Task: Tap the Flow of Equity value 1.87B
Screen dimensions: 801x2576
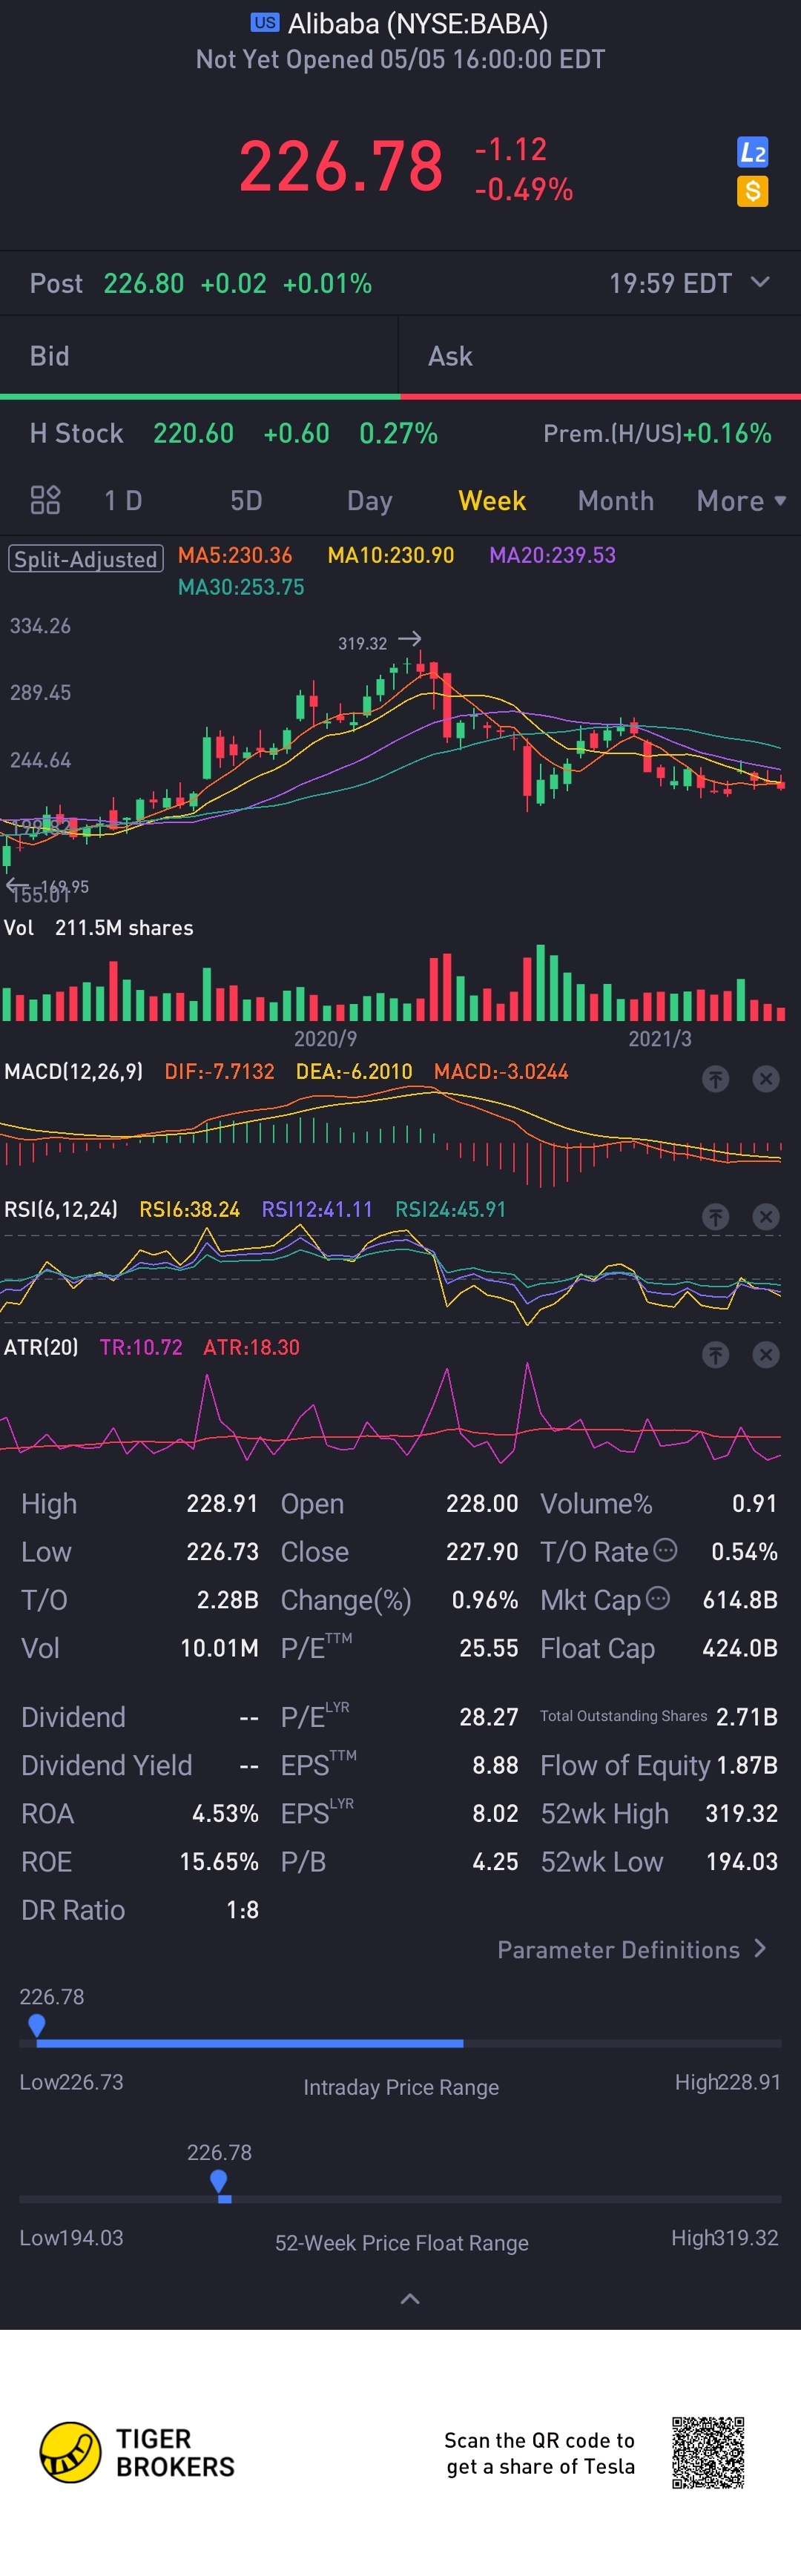Action: pyautogui.click(x=747, y=1765)
